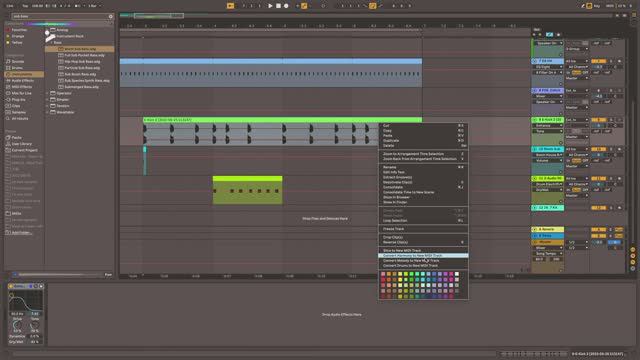The image size is (640, 360).
Task: Toggle the 10 Boom Sub track activator
Action: pos(598,149)
